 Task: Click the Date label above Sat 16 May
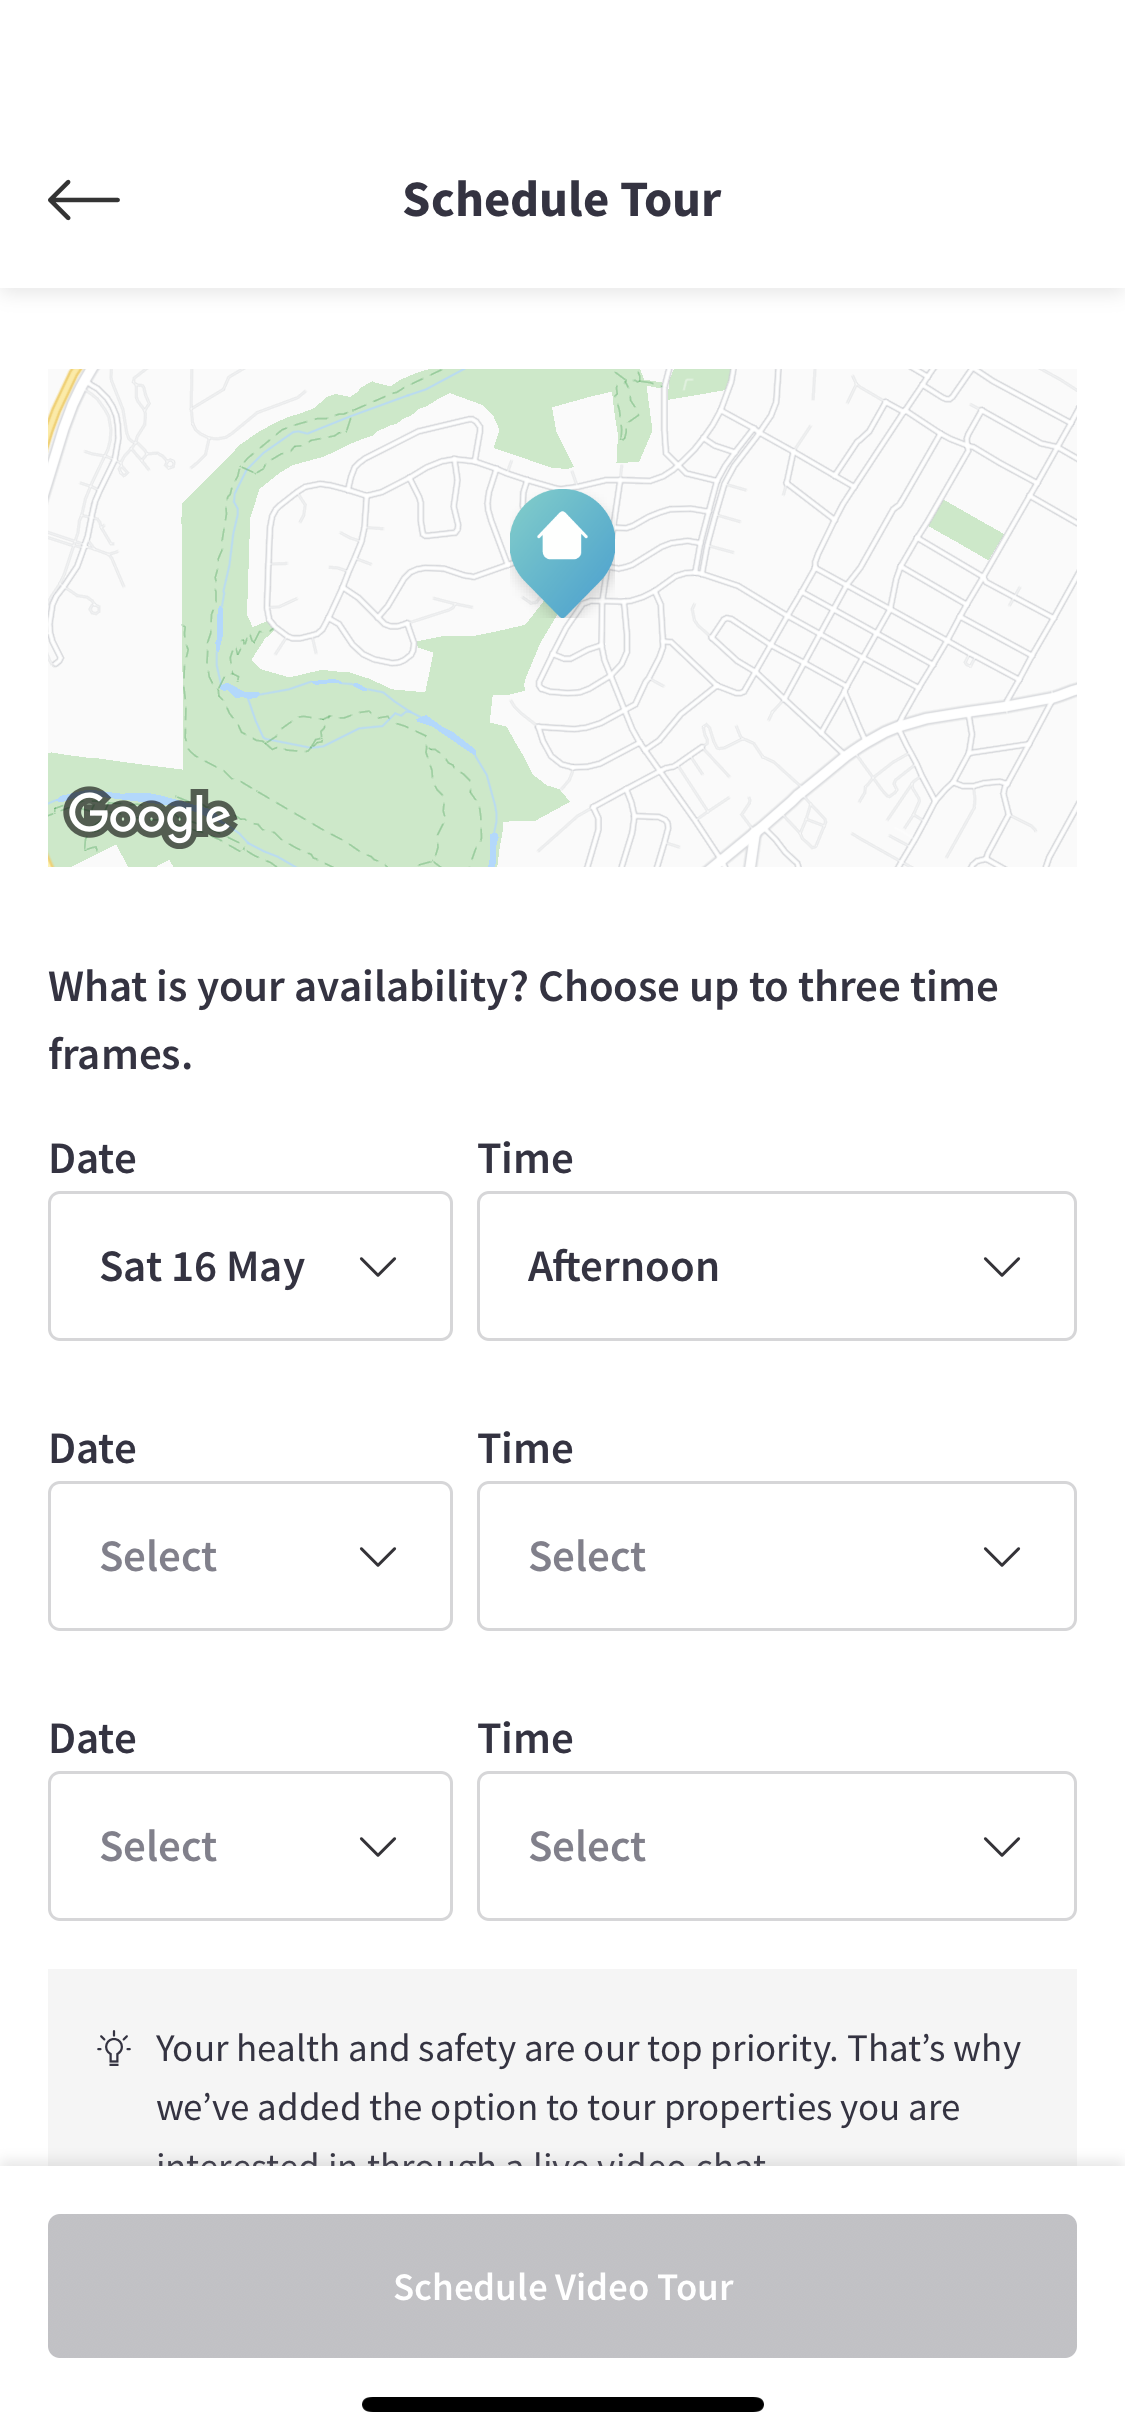click(x=93, y=1158)
